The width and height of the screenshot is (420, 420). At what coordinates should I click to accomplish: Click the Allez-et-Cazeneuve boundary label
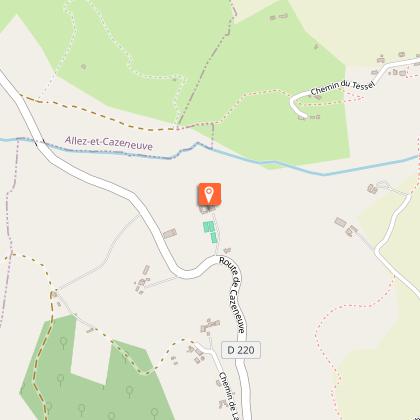(109, 143)
